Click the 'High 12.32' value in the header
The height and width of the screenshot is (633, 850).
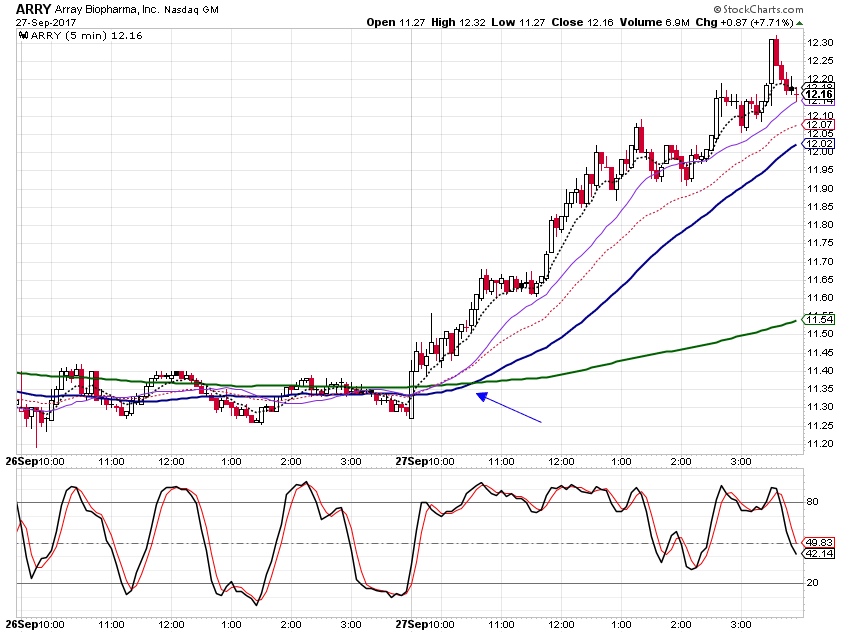[x=458, y=22]
